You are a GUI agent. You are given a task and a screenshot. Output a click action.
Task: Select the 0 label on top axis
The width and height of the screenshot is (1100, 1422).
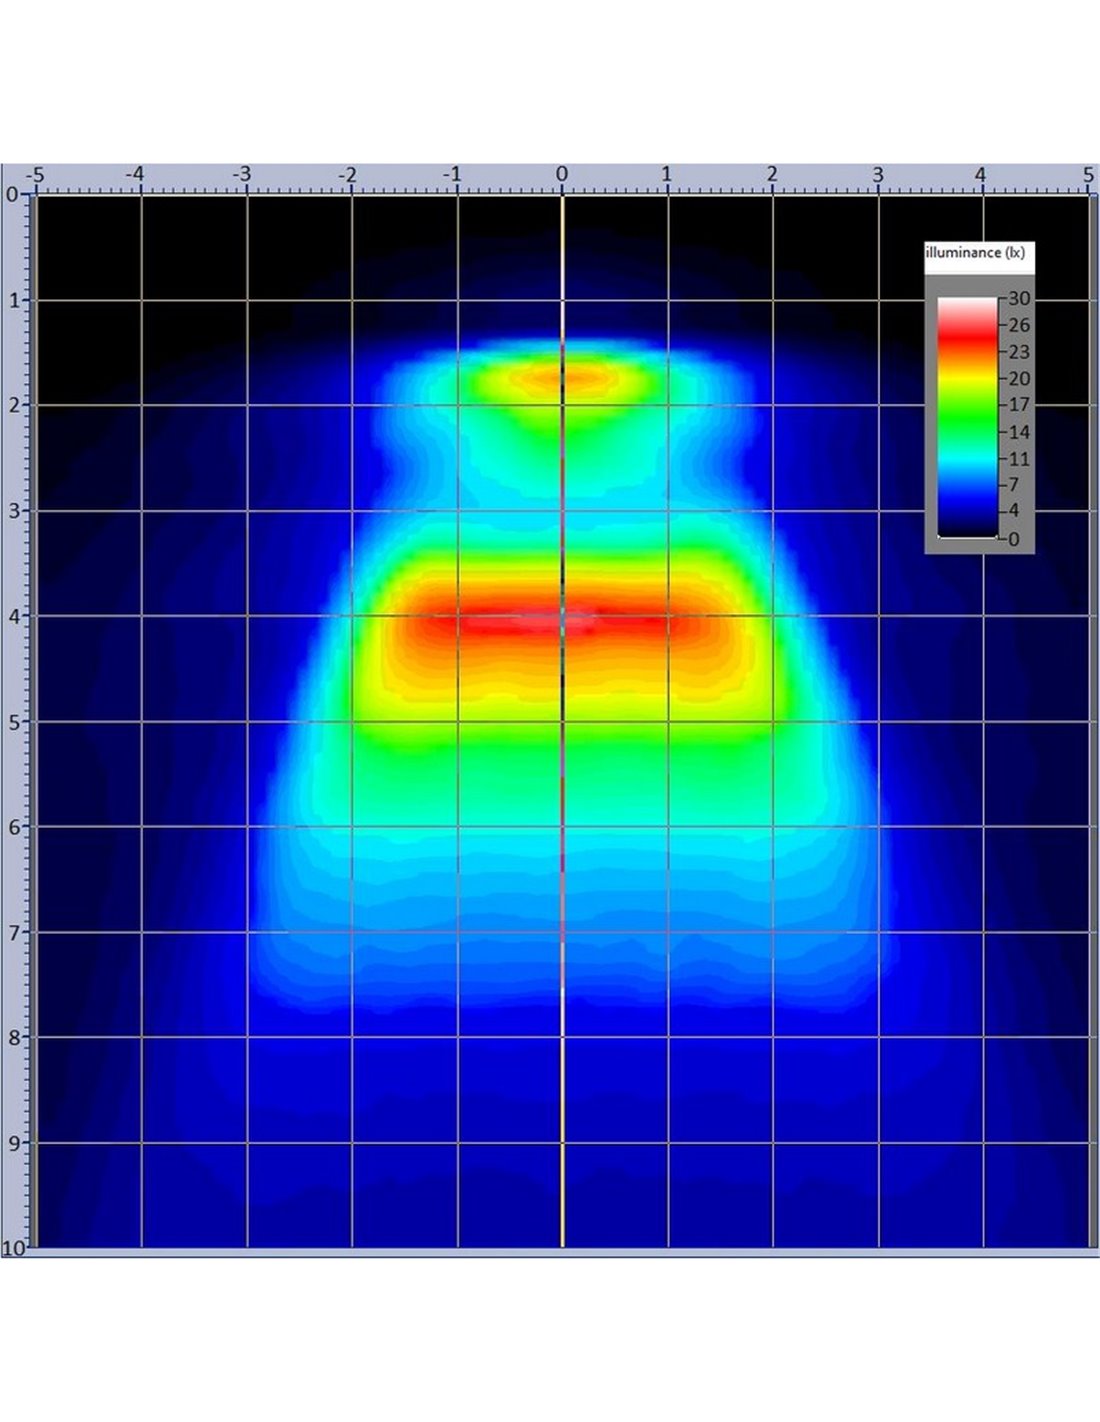coord(562,175)
